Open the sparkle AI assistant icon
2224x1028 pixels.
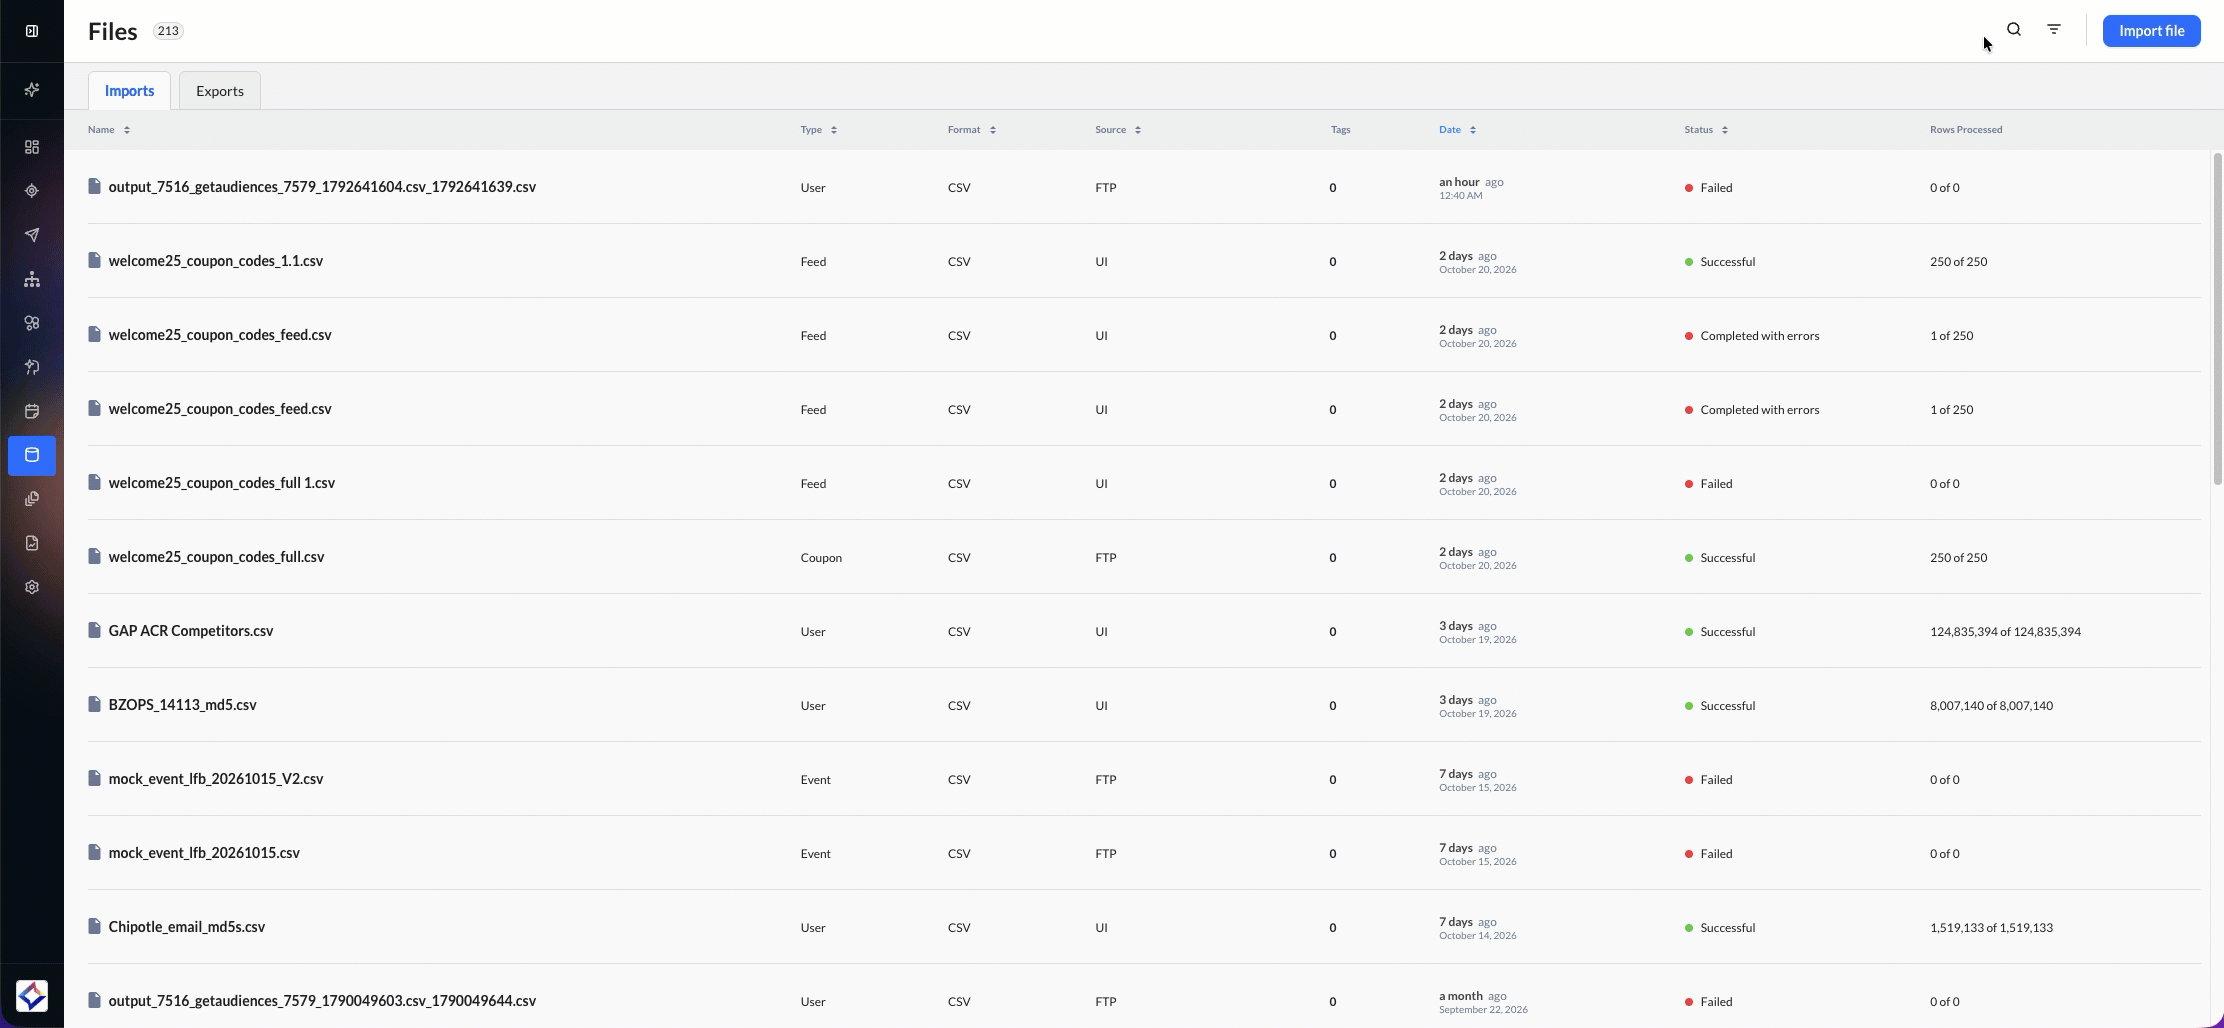tap(32, 90)
